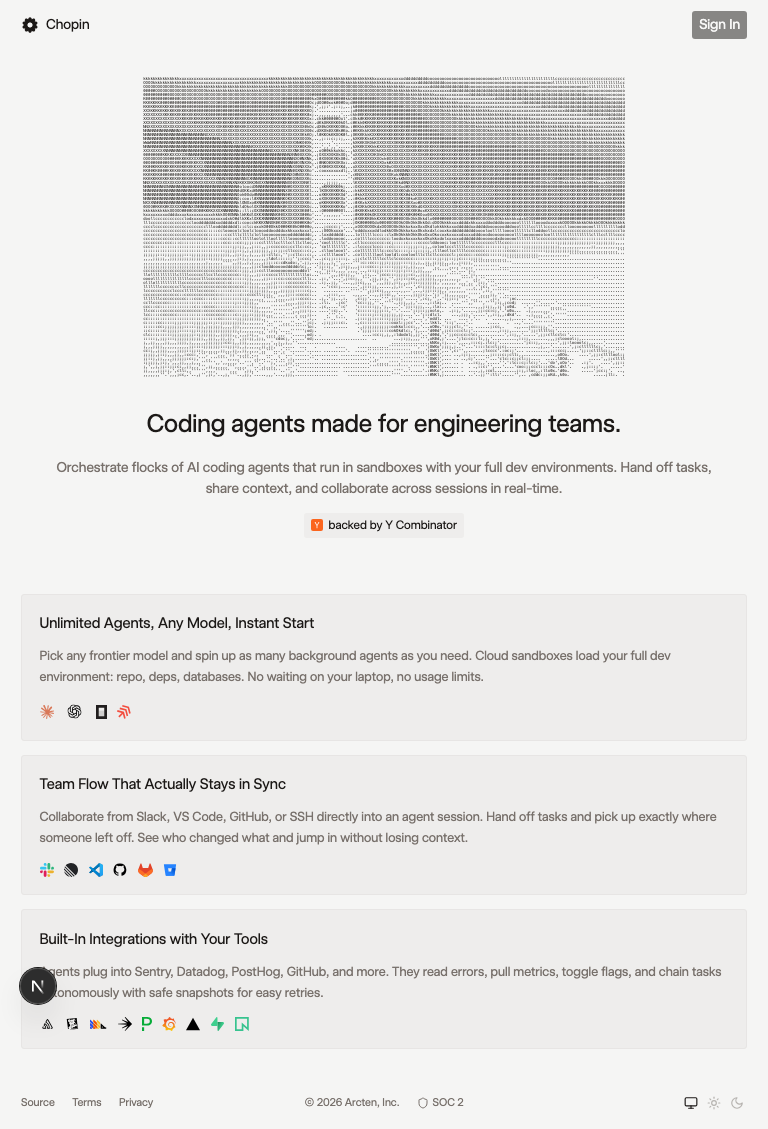Click the Grafana swirl icon
Image resolution: width=768 pixels, height=1129 pixels.
click(x=169, y=1024)
